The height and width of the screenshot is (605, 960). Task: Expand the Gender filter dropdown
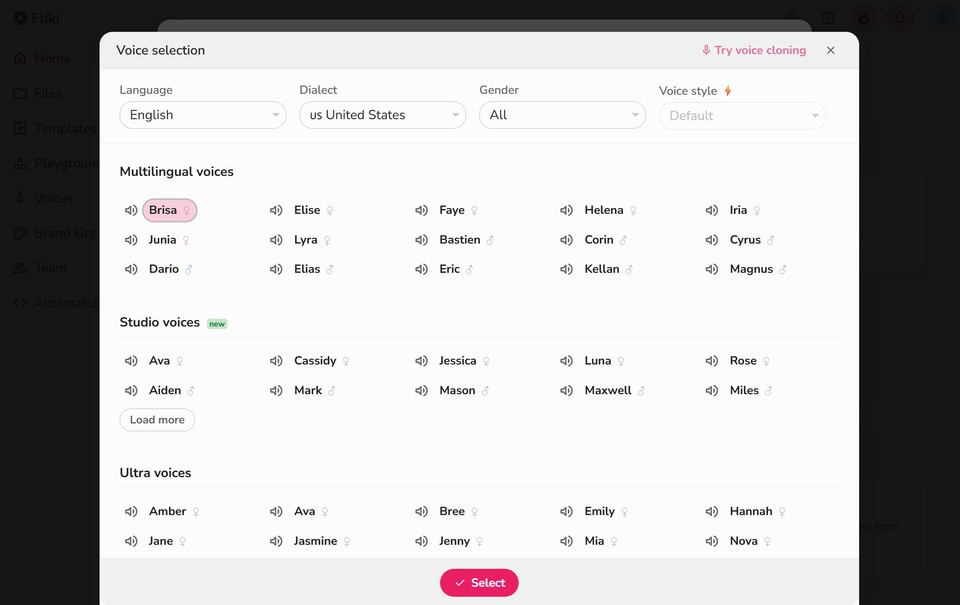click(562, 115)
